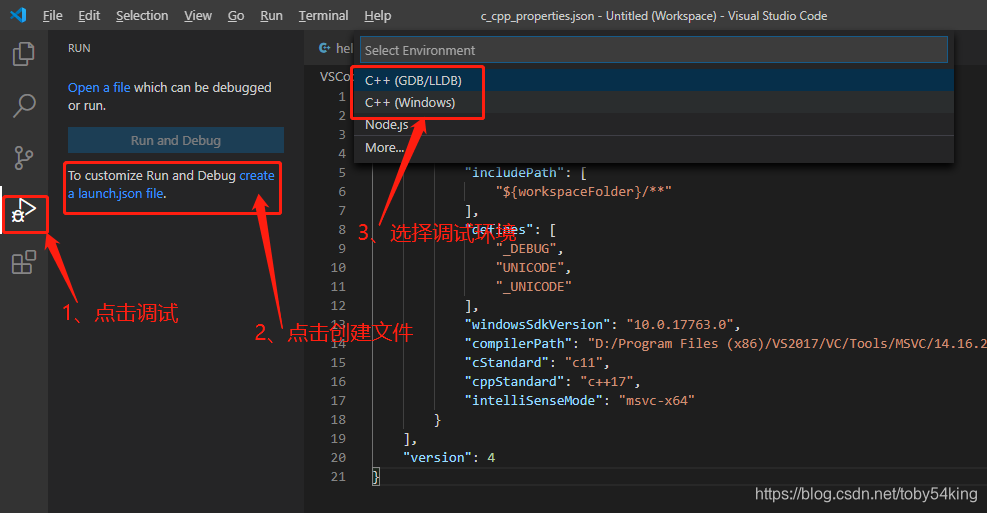Click "${workspaceFolder}/**" string on line 6
Image resolution: width=987 pixels, height=513 pixels.
click(584, 191)
